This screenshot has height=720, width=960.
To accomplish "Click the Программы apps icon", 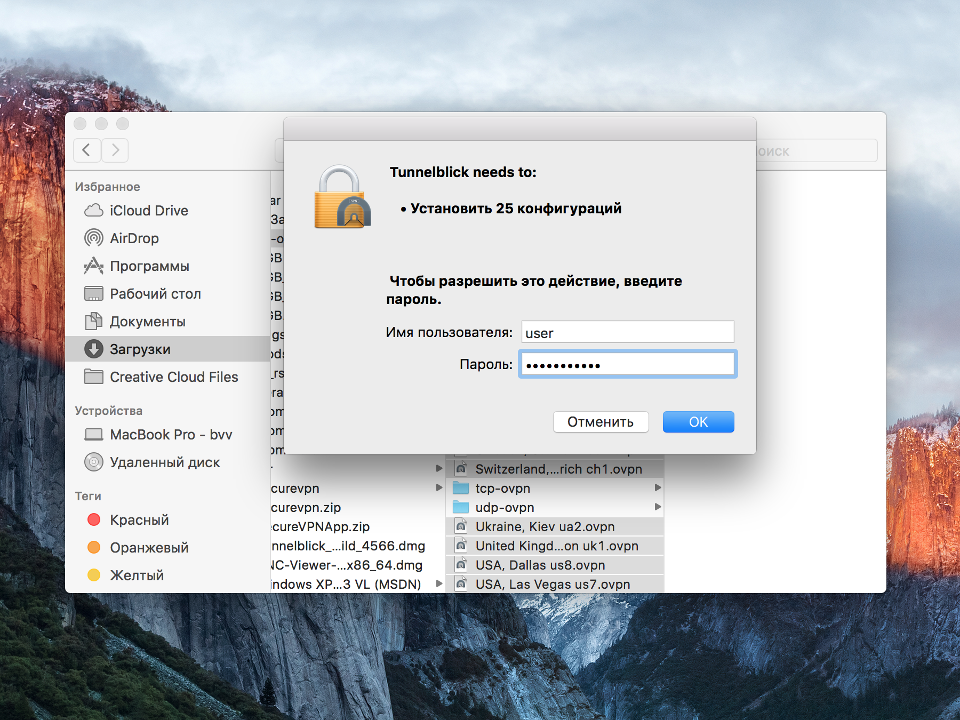I will (94, 266).
